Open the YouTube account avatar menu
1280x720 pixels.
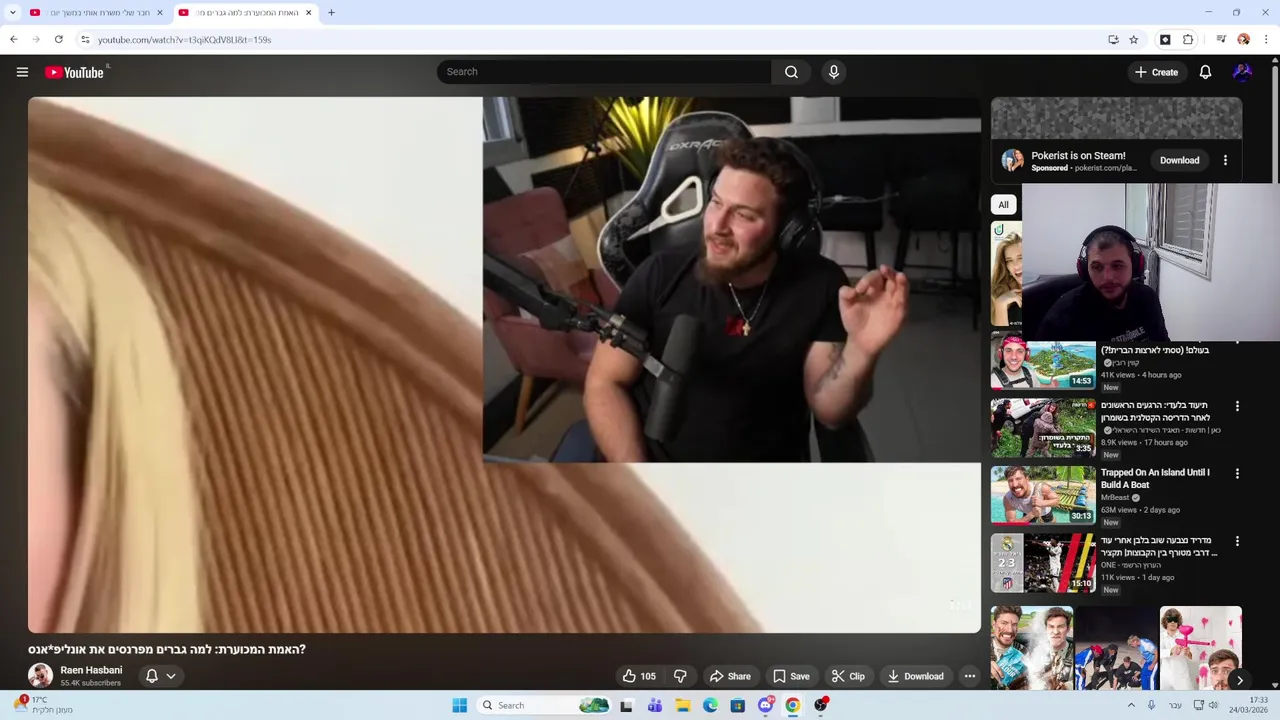coord(1242,72)
